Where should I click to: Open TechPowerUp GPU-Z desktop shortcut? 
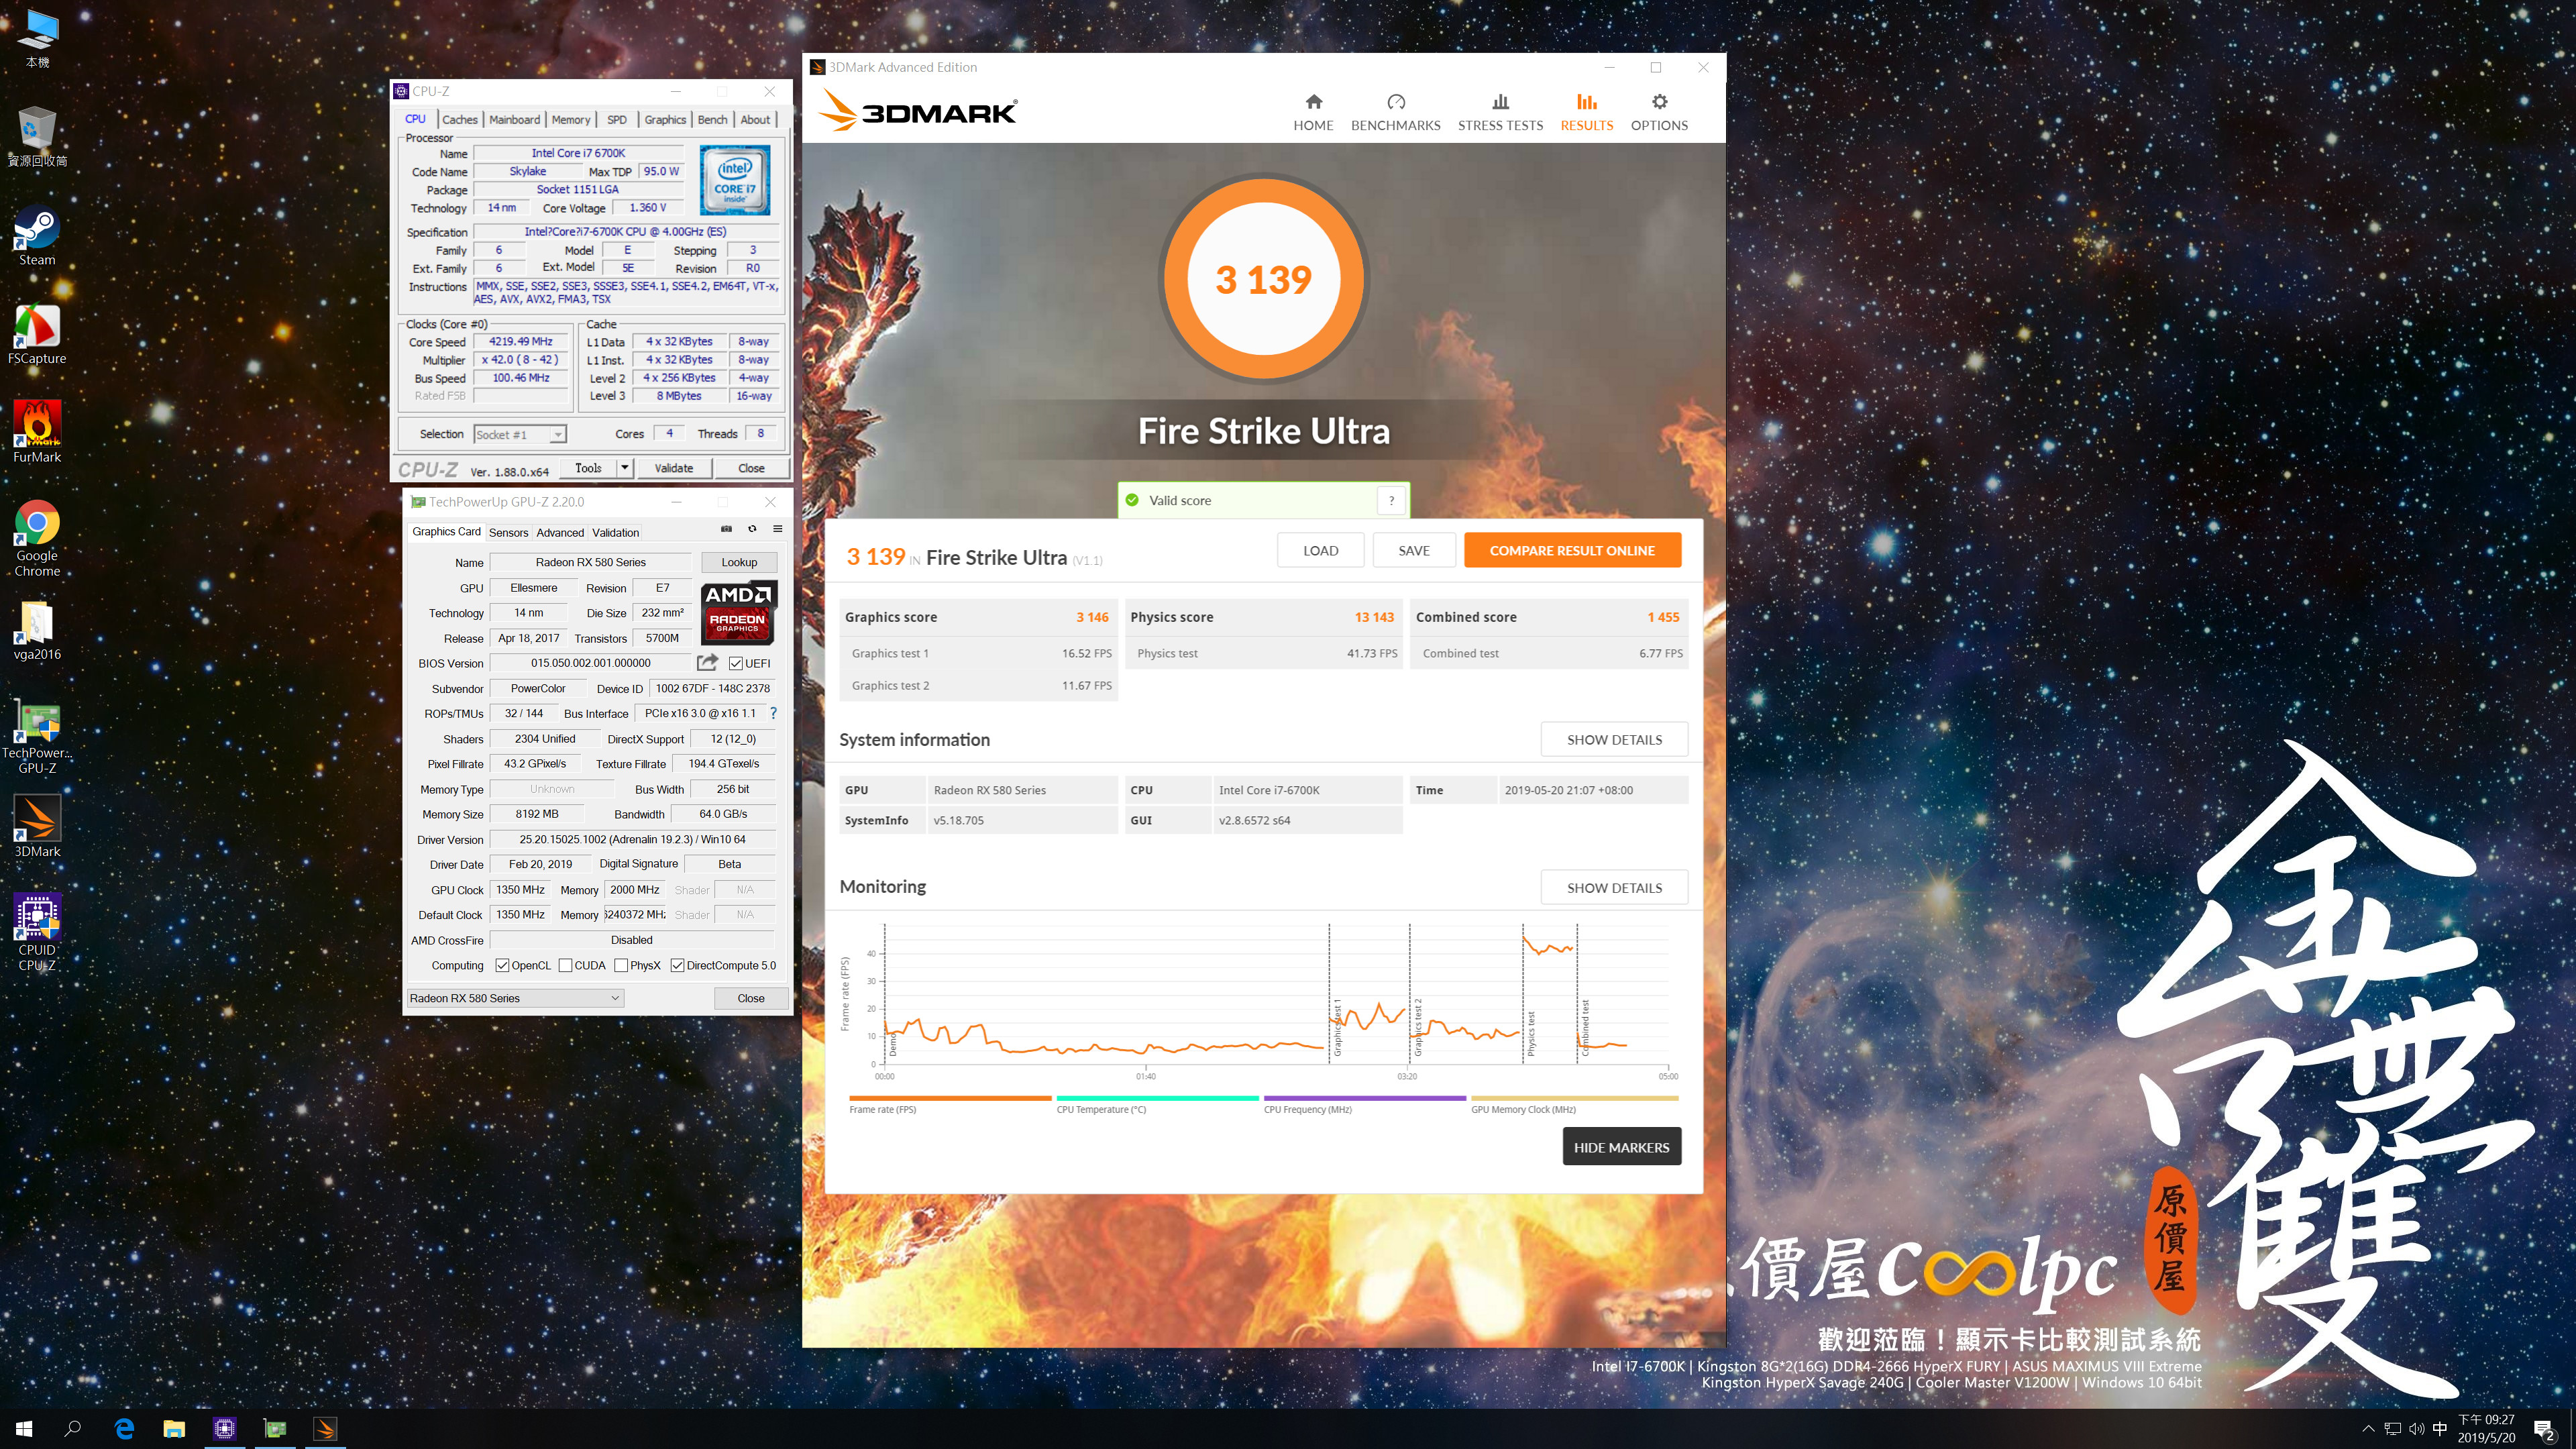37,736
